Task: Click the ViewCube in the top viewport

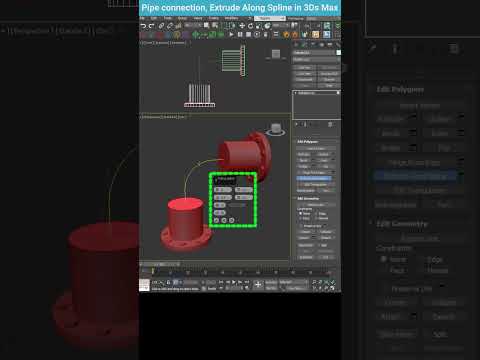Action: pyautogui.click(x=276, y=54)
